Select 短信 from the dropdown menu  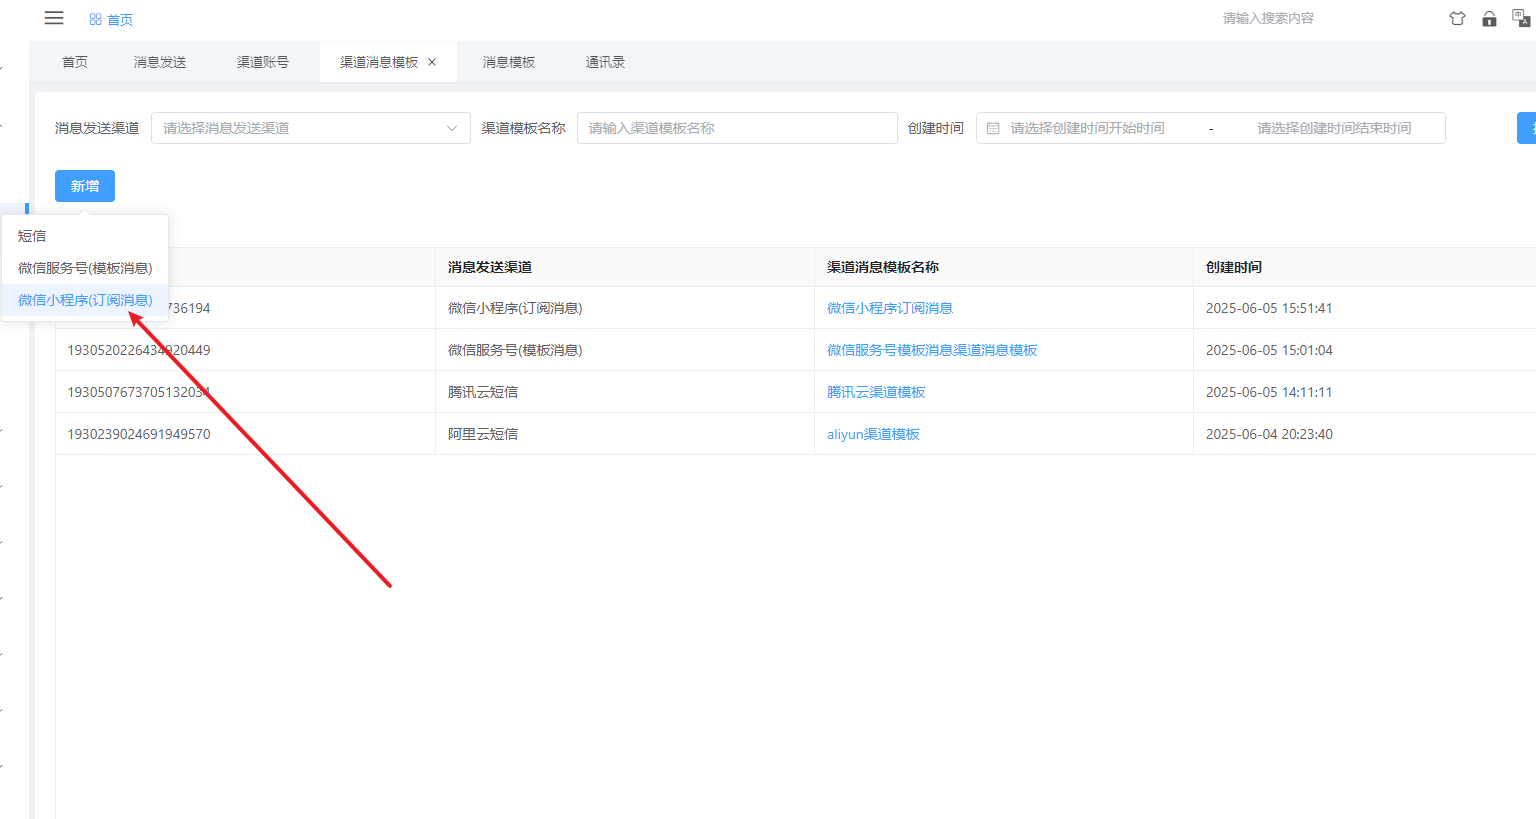[x=32, y=236]
